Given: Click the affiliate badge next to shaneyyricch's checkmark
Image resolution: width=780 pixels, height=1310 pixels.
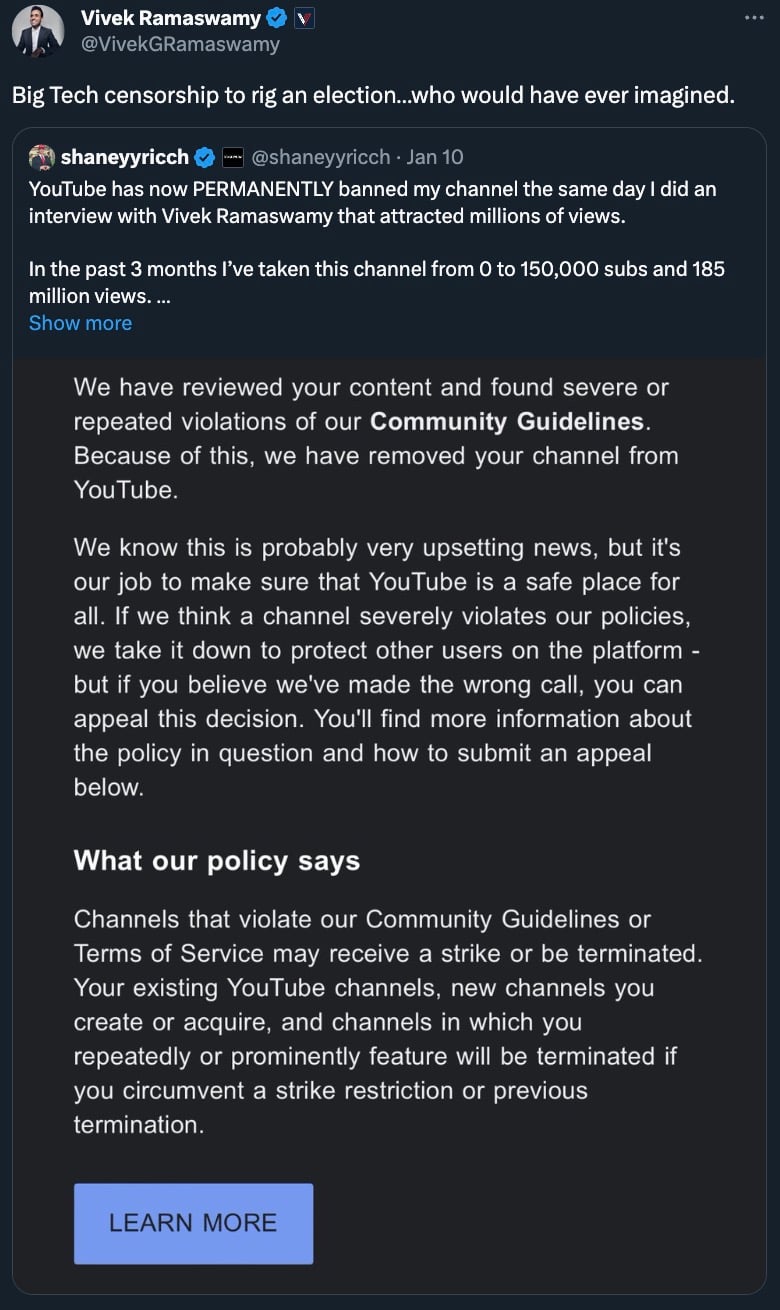Looking at the screenshot, I should click(232, 157).
